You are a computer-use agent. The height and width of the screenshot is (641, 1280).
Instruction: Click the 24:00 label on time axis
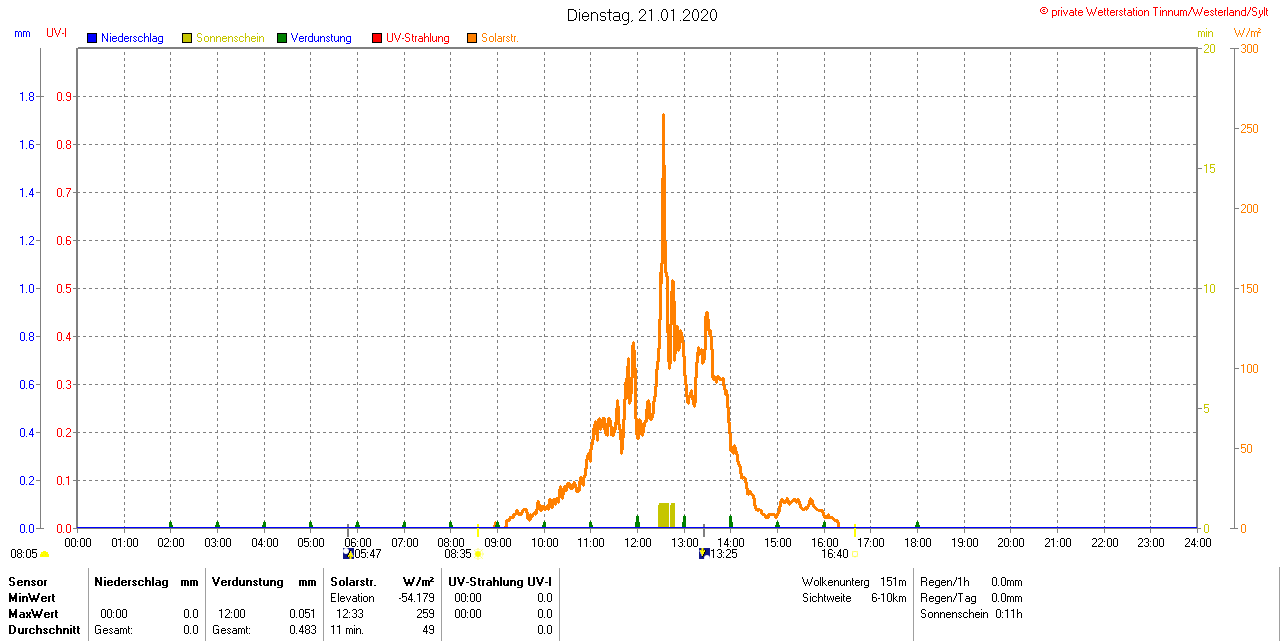pos(1198,542)
